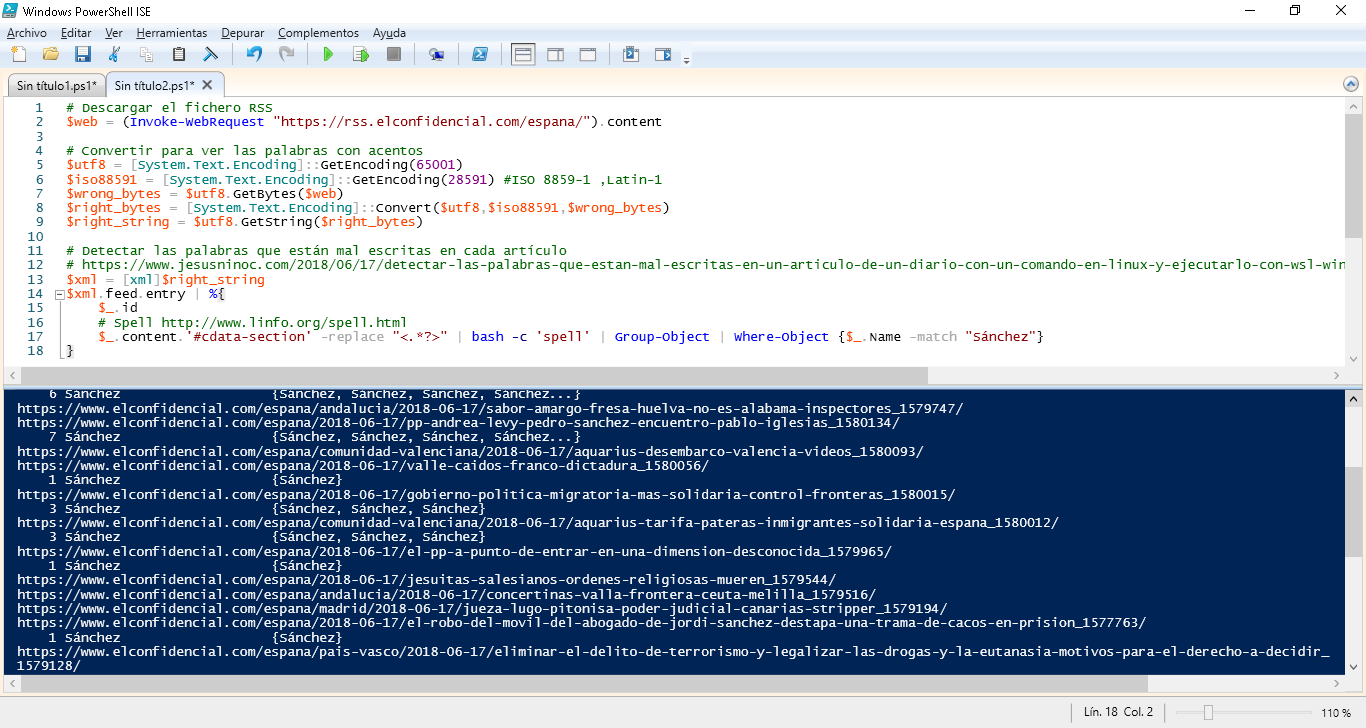Toggle Show Script Pane Top layout

[x=522, y=54]
